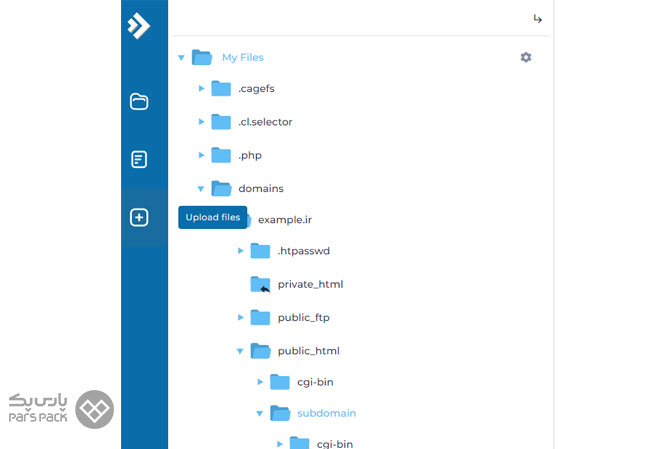Image resolution: width=648 pixels, height=449 pixels.
Task: Select the .htpasswd folder name
Action: 303,251
